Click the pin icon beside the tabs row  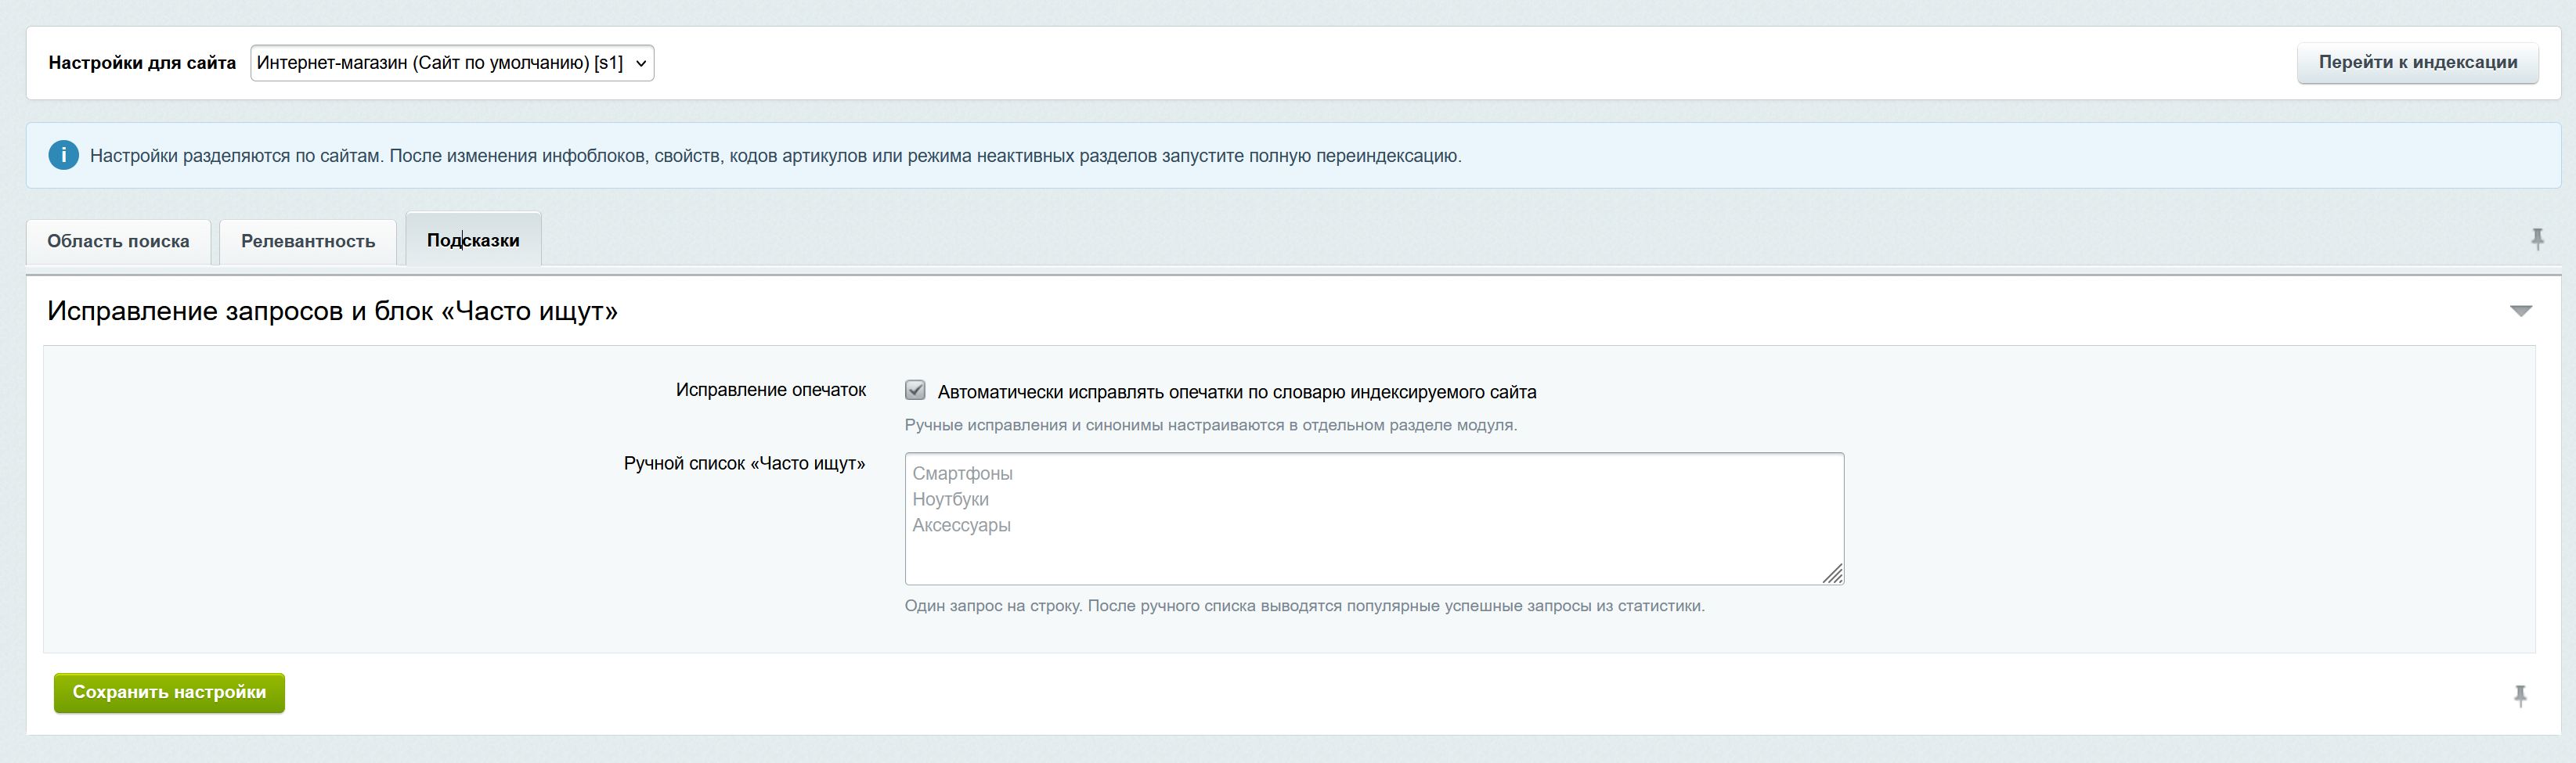click(x=2537, y=239)
